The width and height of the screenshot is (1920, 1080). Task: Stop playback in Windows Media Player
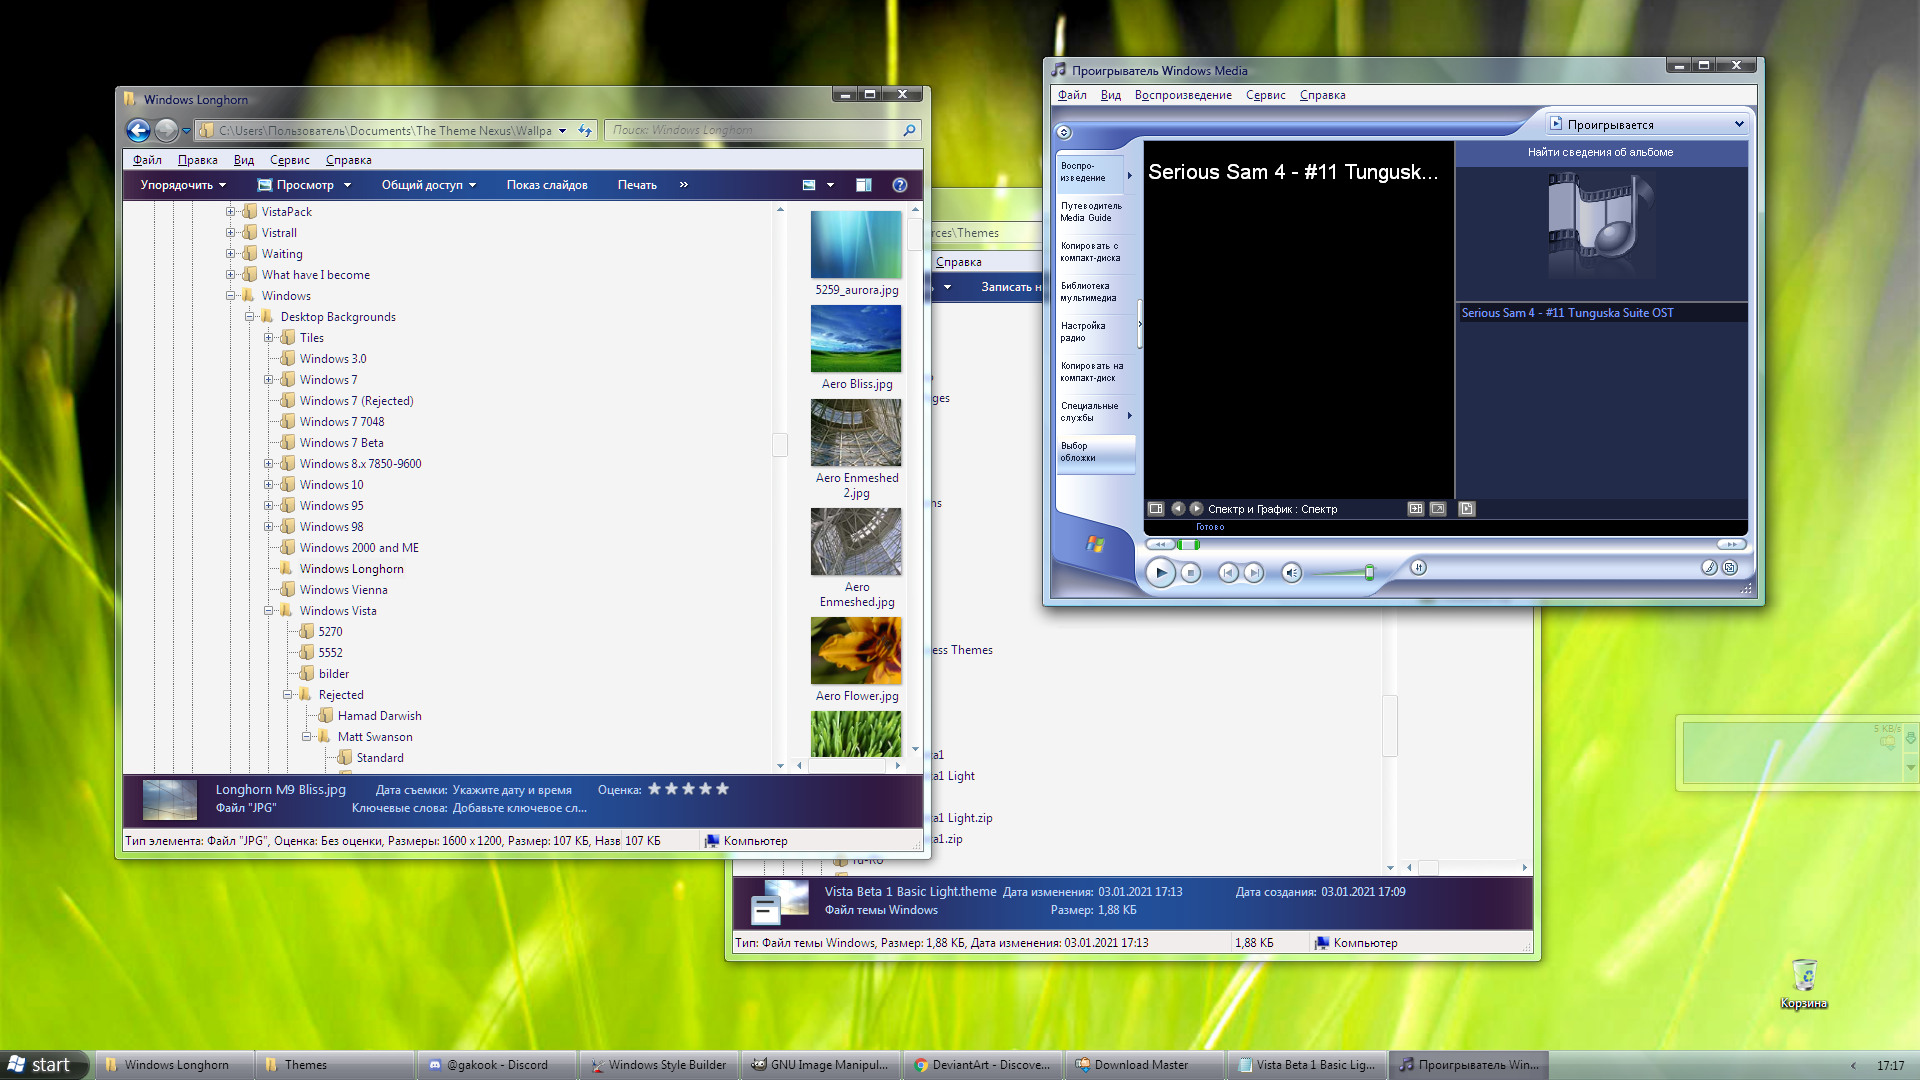click(1190, 572)
